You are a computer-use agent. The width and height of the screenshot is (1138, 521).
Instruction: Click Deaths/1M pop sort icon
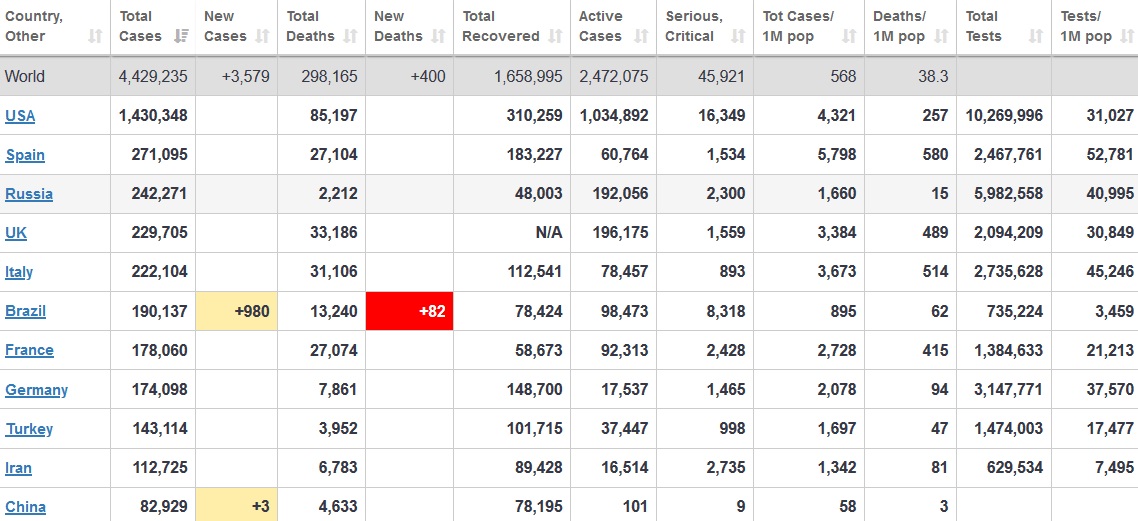tap(941, 36)
